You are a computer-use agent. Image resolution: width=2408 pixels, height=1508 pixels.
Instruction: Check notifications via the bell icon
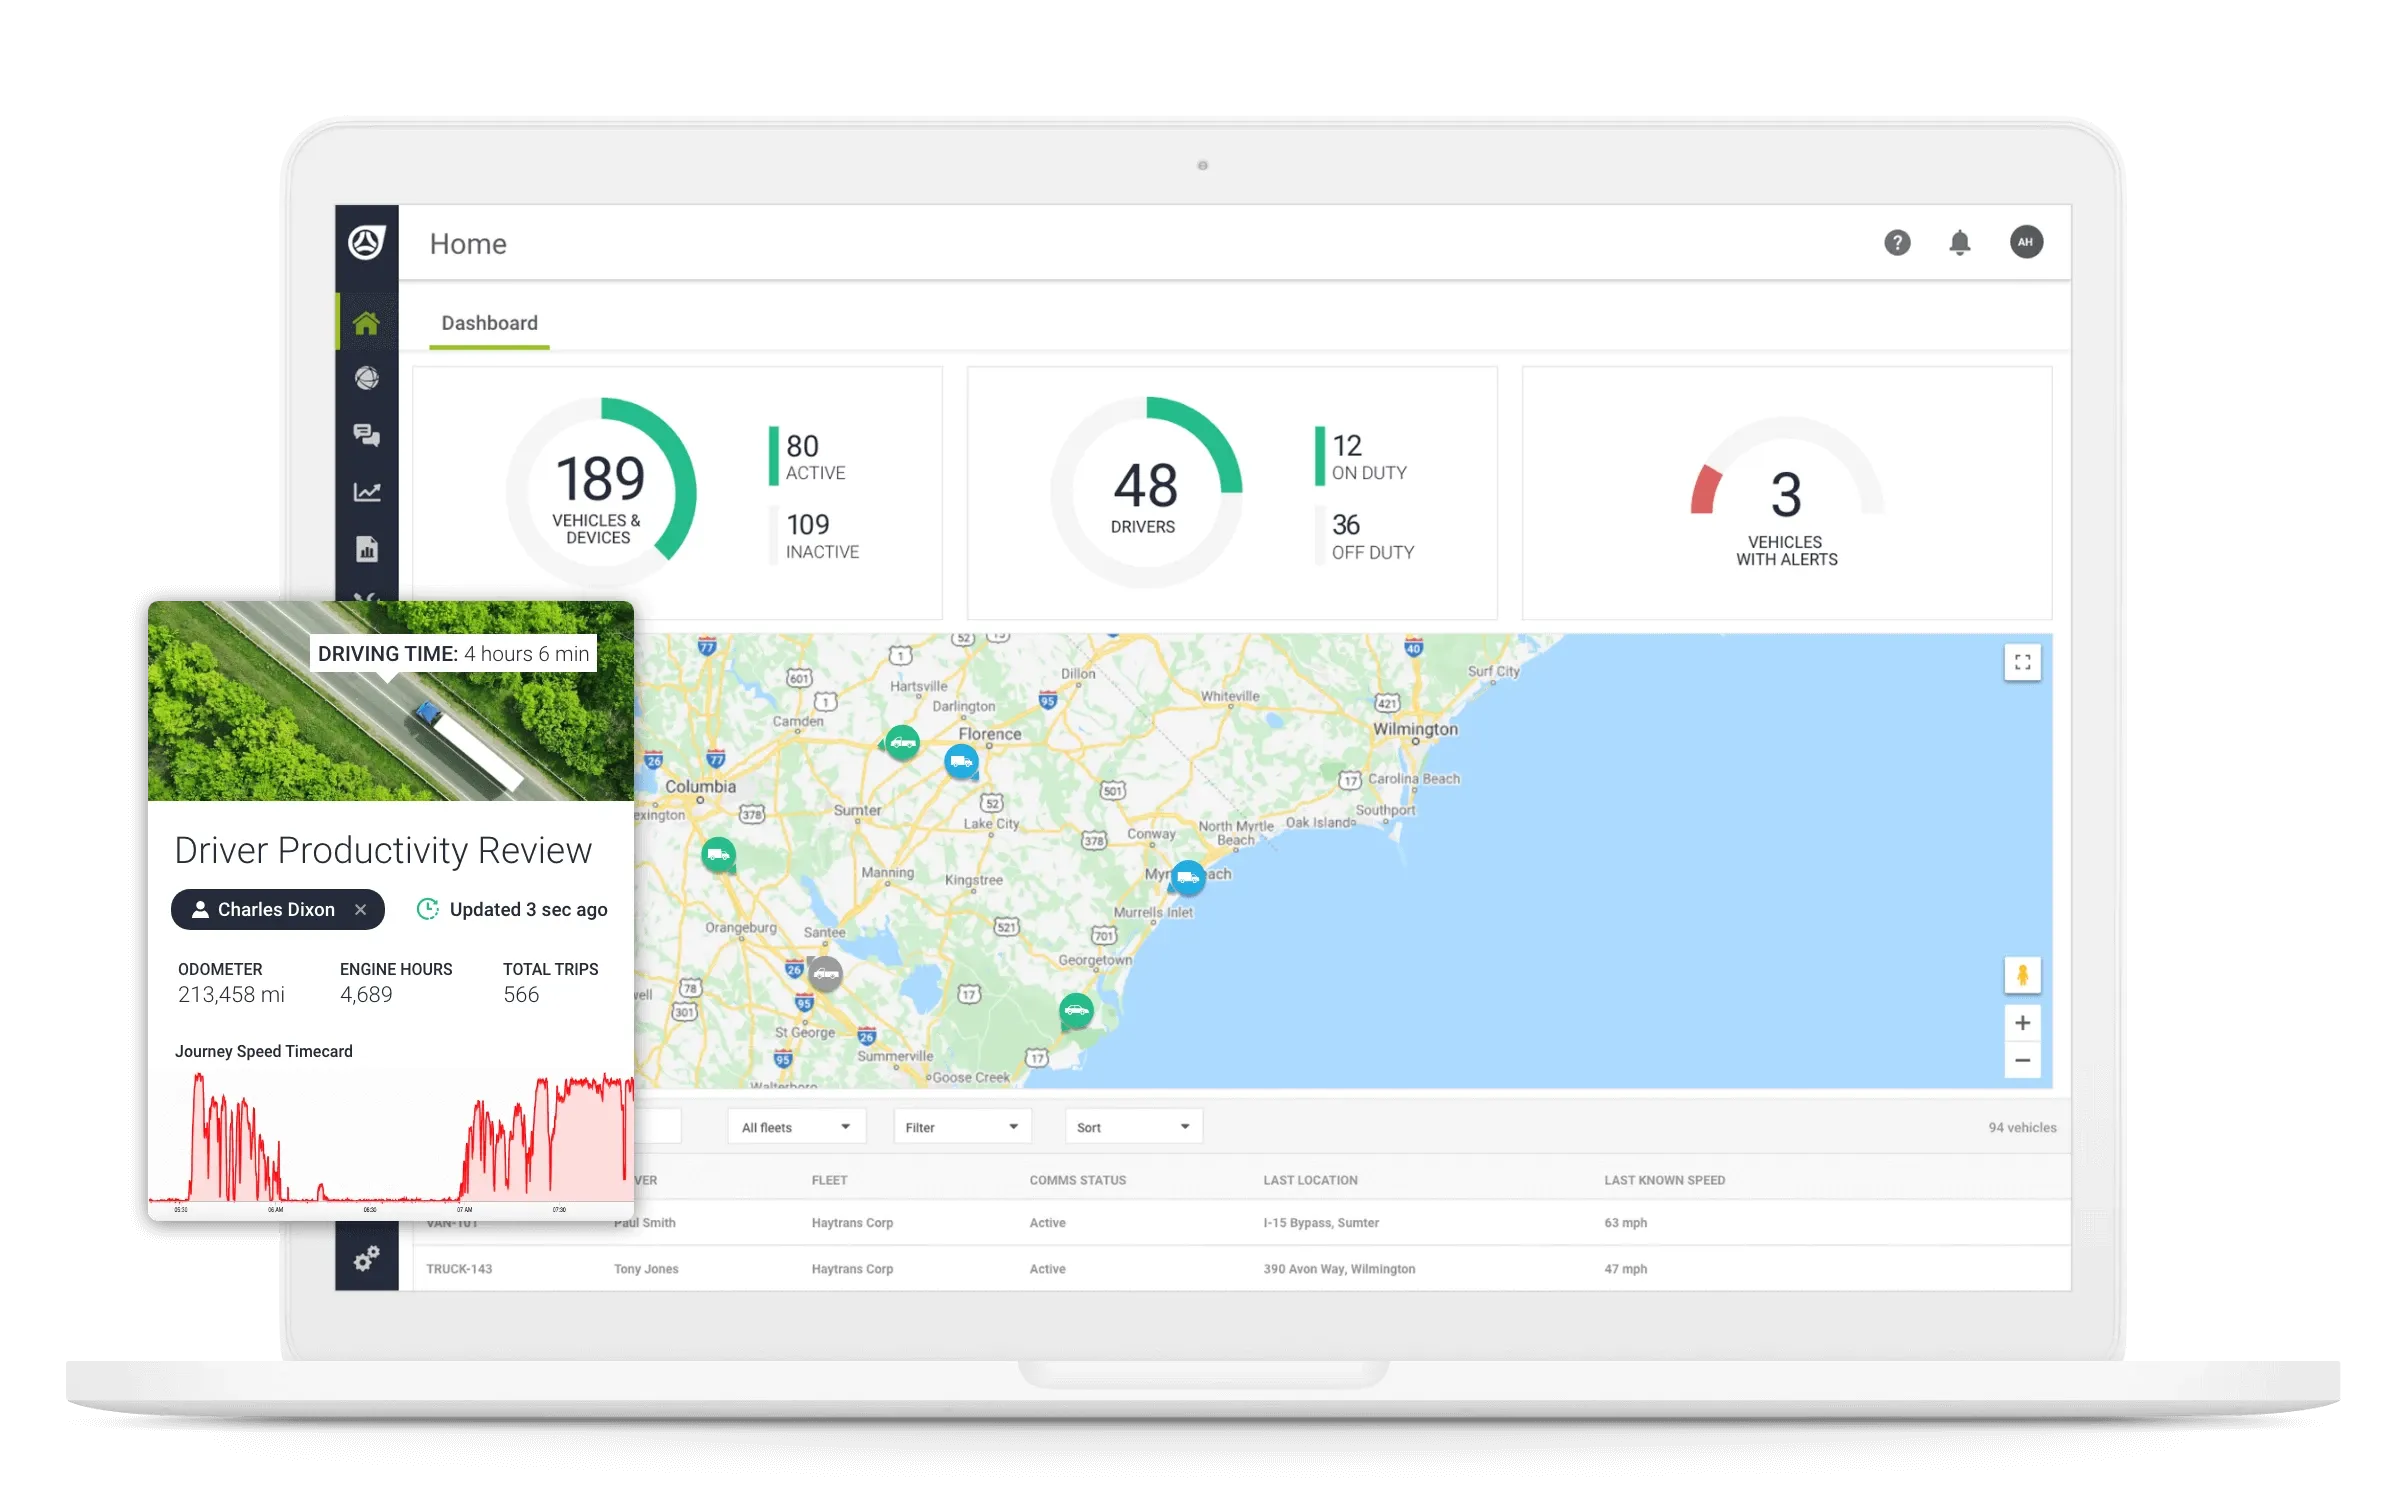tap(1960, 242)
